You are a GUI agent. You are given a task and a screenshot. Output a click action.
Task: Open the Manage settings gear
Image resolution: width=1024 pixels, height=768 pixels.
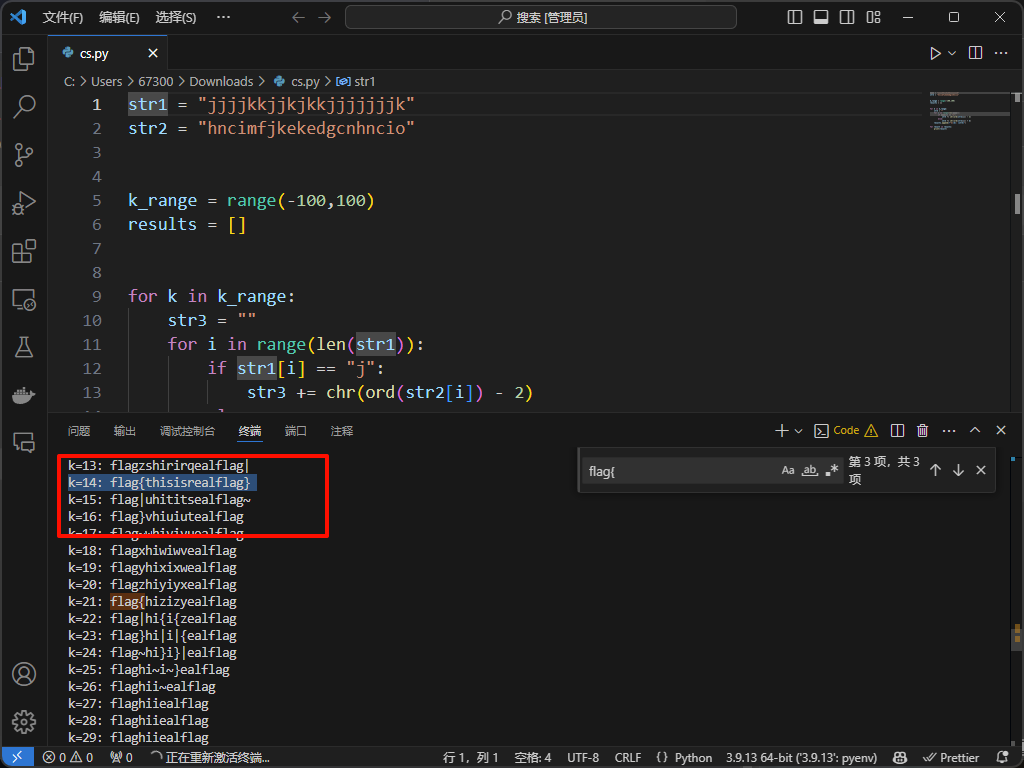pos(24,721)
